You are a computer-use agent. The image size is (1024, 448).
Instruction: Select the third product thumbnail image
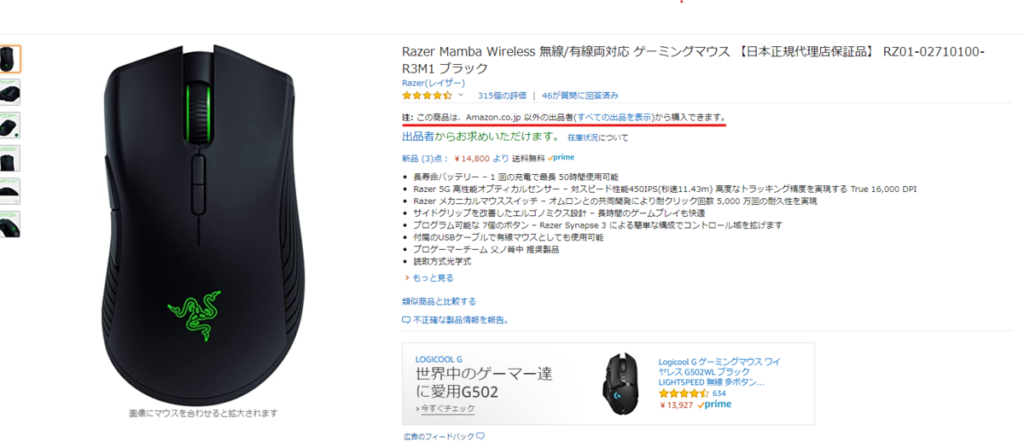pos(10,125)
